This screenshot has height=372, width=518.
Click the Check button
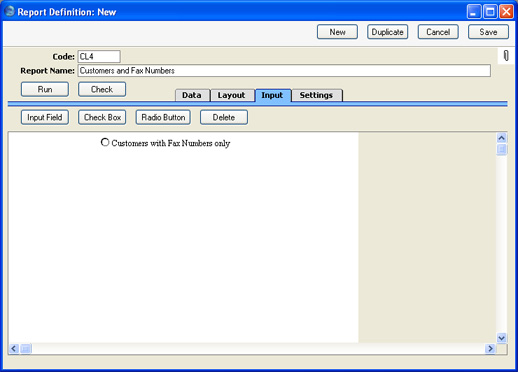[102, 89]
